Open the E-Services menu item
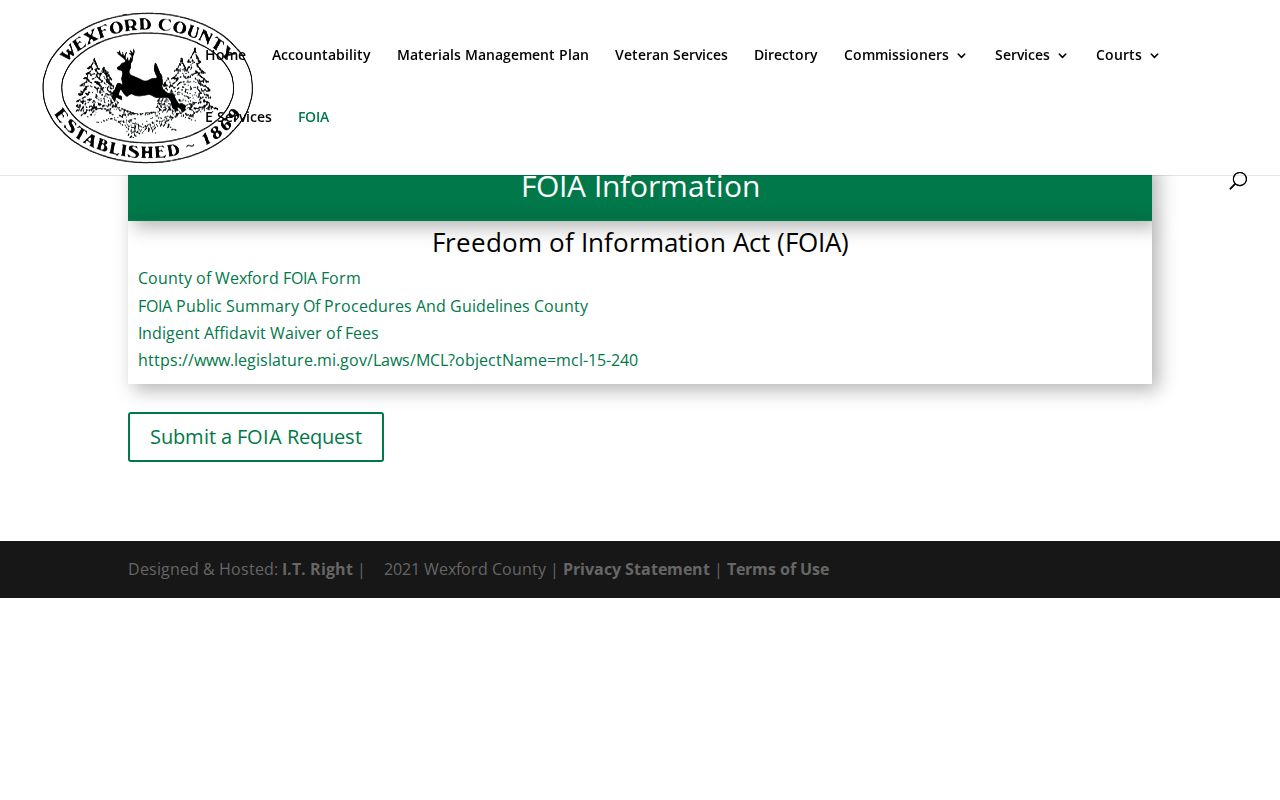This screenshot has width=1280, height=800. point(238,117)
